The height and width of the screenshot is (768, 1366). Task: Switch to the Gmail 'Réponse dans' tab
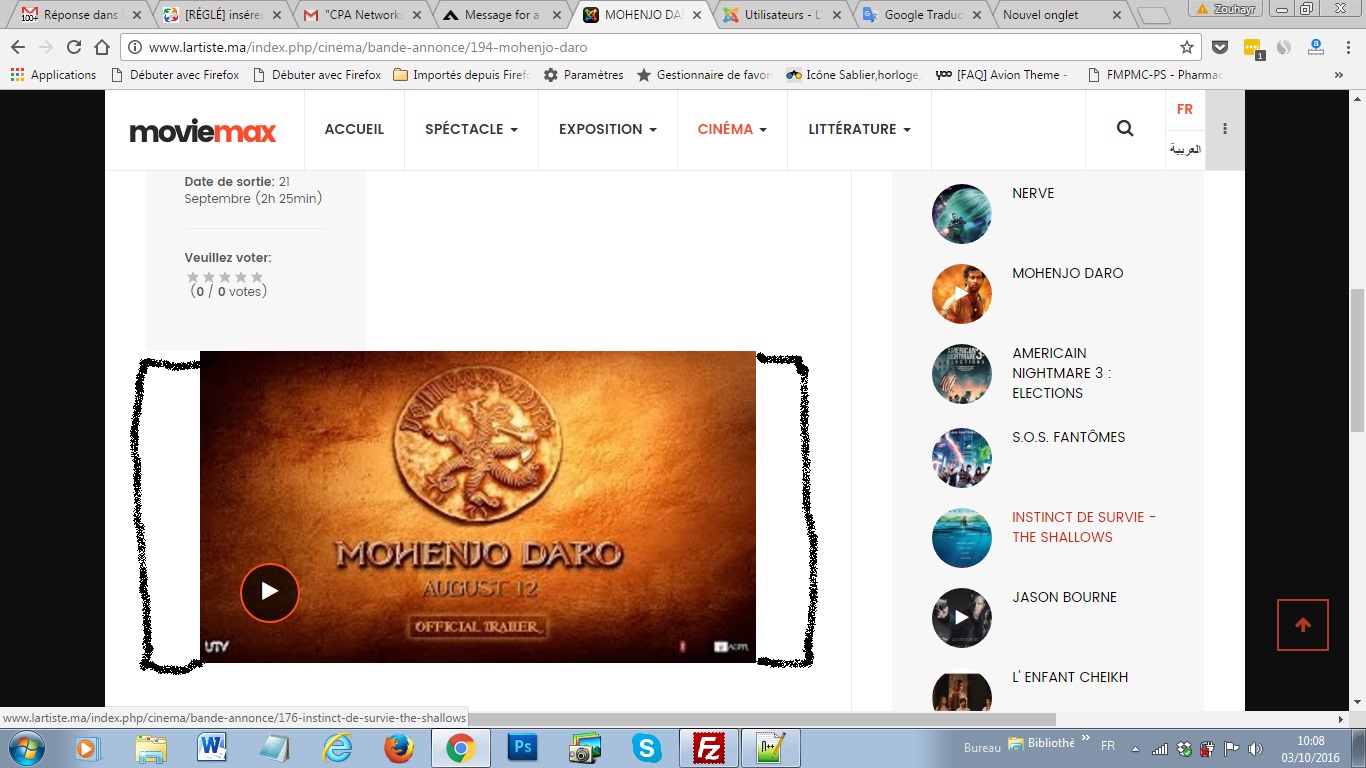pyautogui.click(x=80, y=15)
